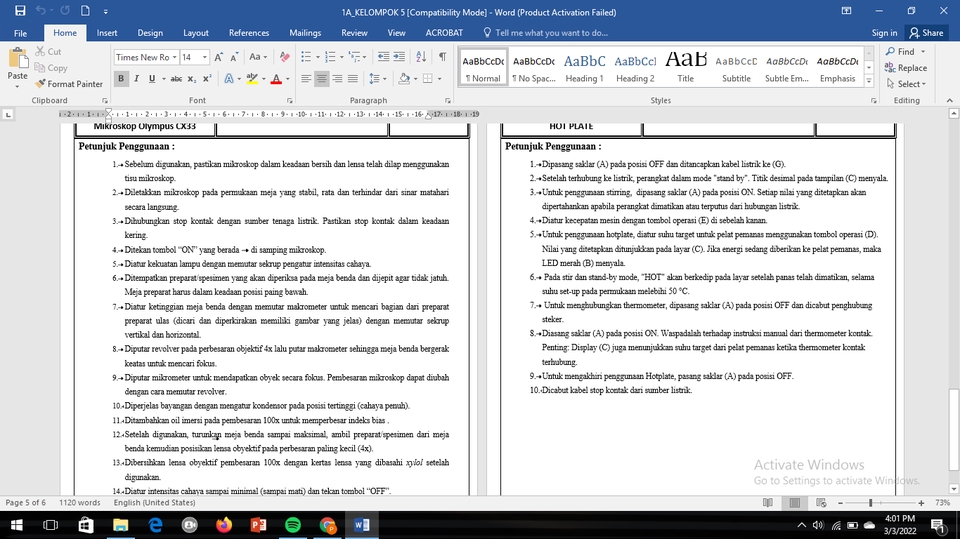Apply the Heading 1 style
Image resolution: width=960 pixels, height=539 pixels.
(584, 67)
